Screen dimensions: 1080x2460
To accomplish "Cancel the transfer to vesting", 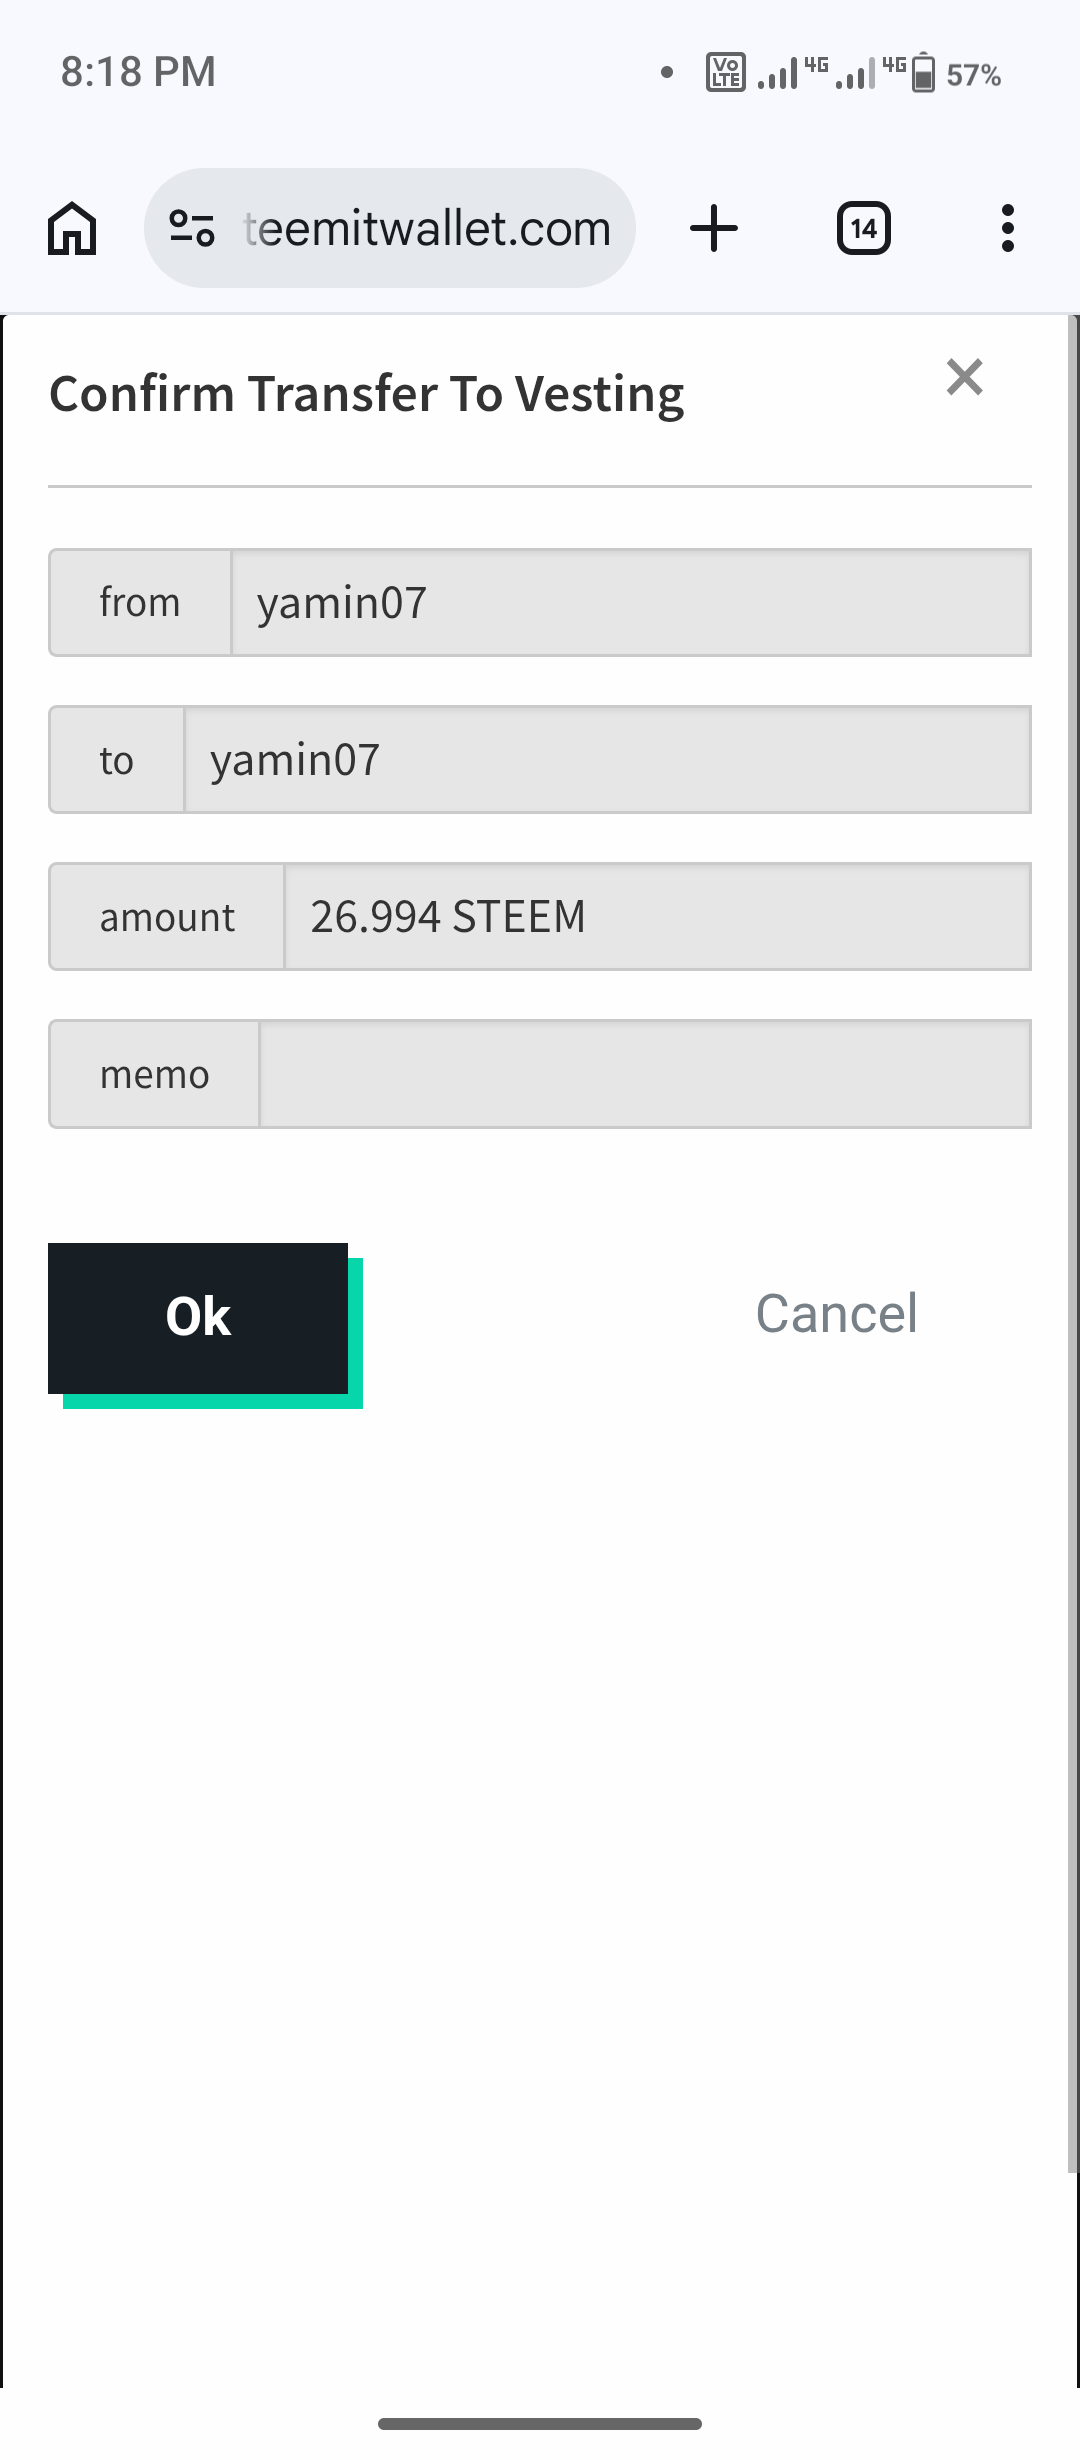I will click(836, 1314).
